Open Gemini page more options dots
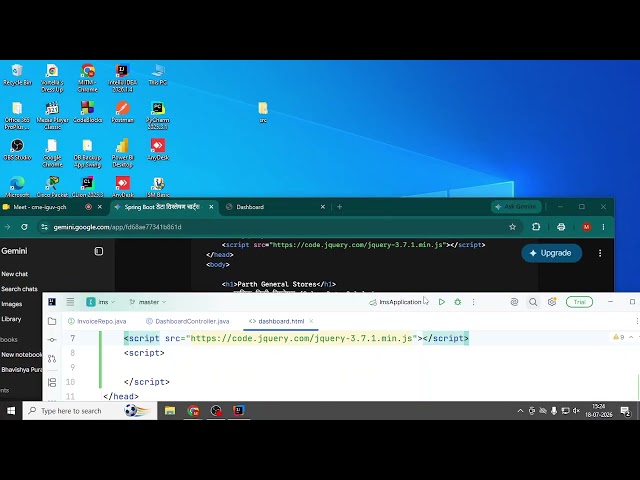 [x=600, y=253]
